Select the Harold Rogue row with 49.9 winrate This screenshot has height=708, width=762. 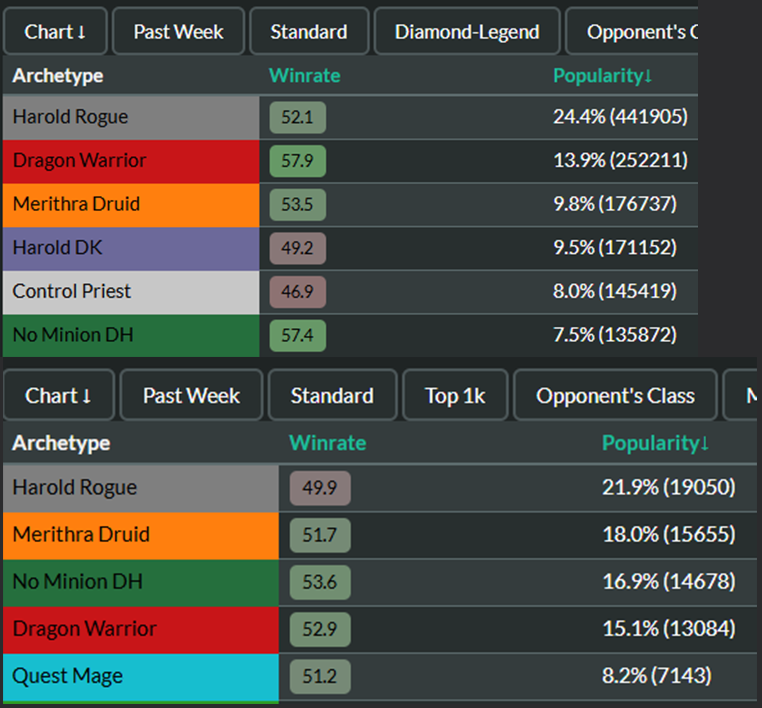coord(380,487)
